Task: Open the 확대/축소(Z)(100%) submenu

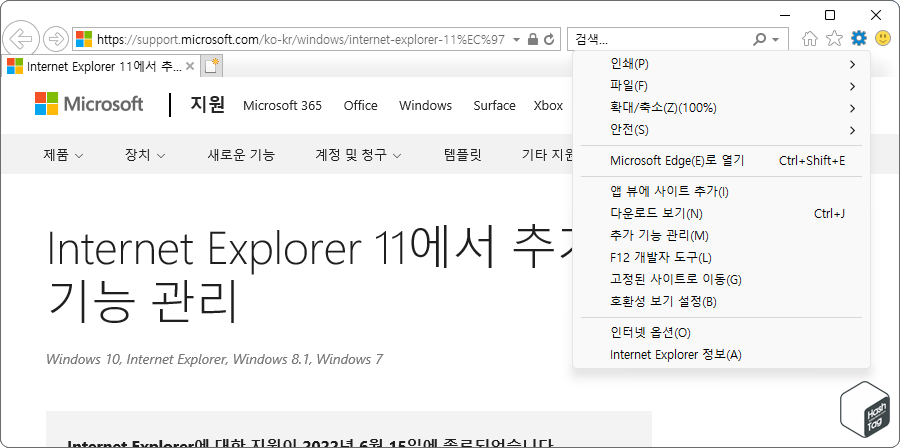Action: tap(721, 108)
